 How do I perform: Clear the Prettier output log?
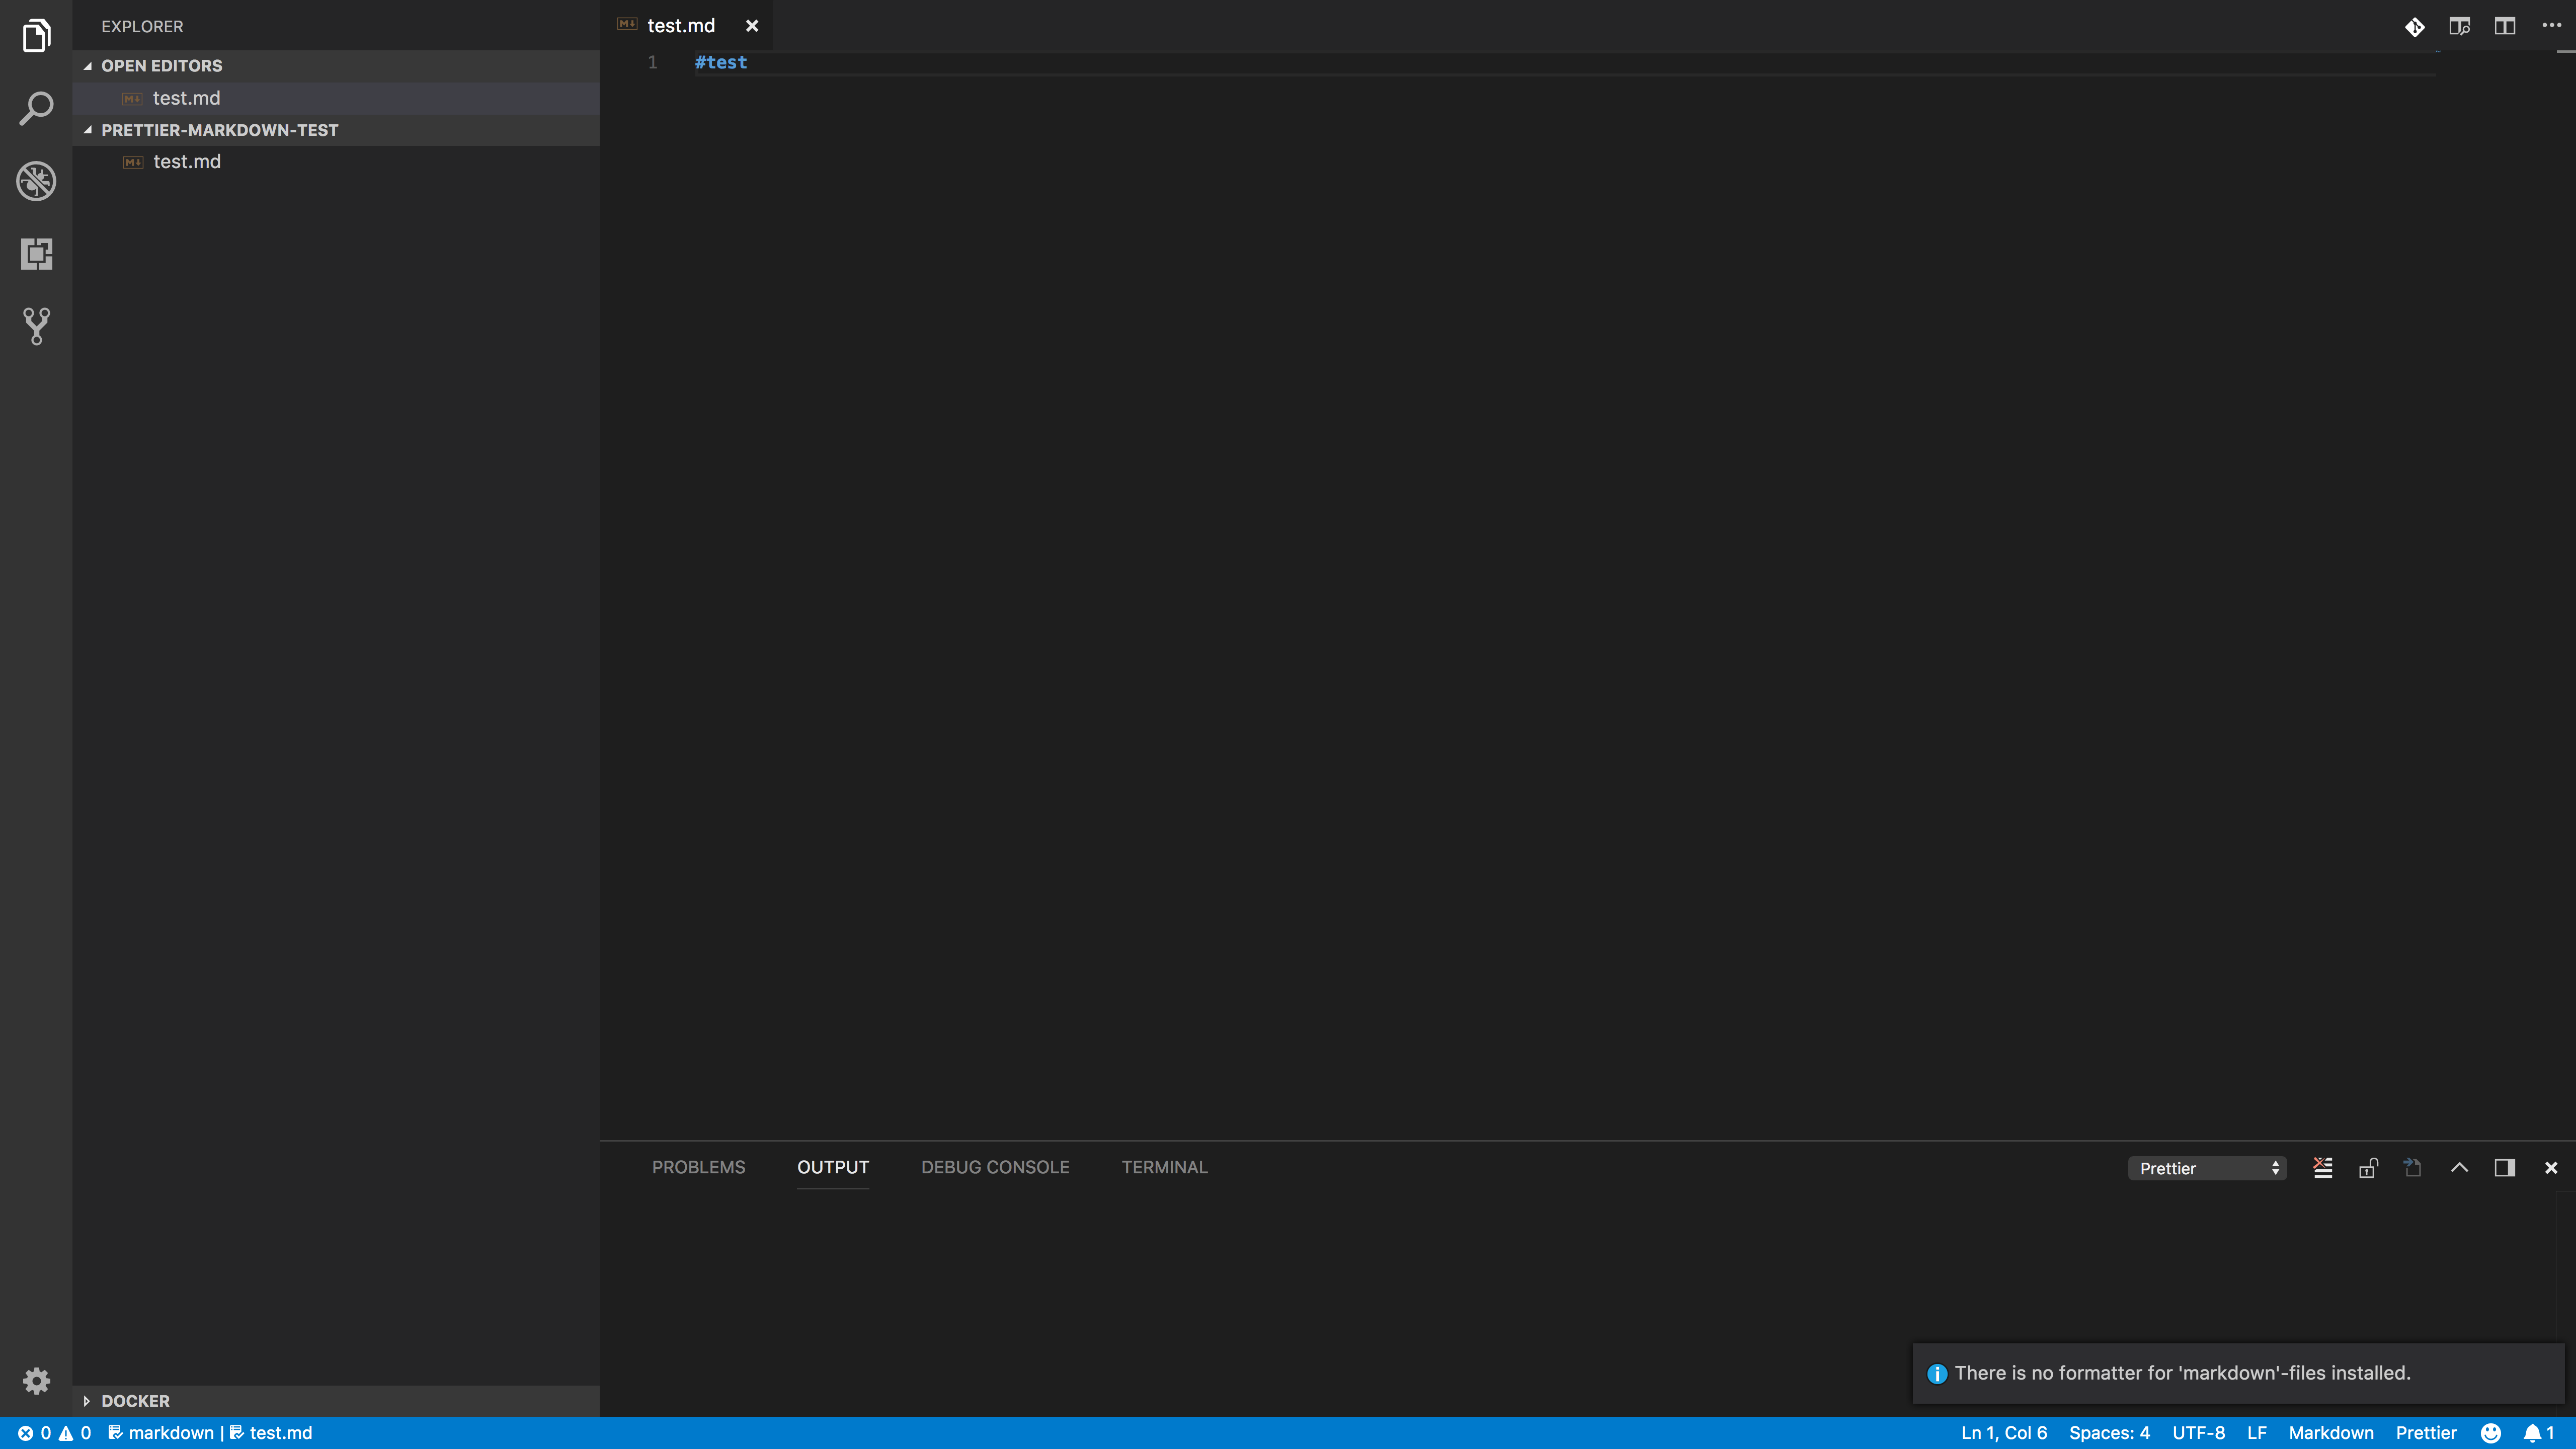pyautogui.click(x=2322, y=1167)
